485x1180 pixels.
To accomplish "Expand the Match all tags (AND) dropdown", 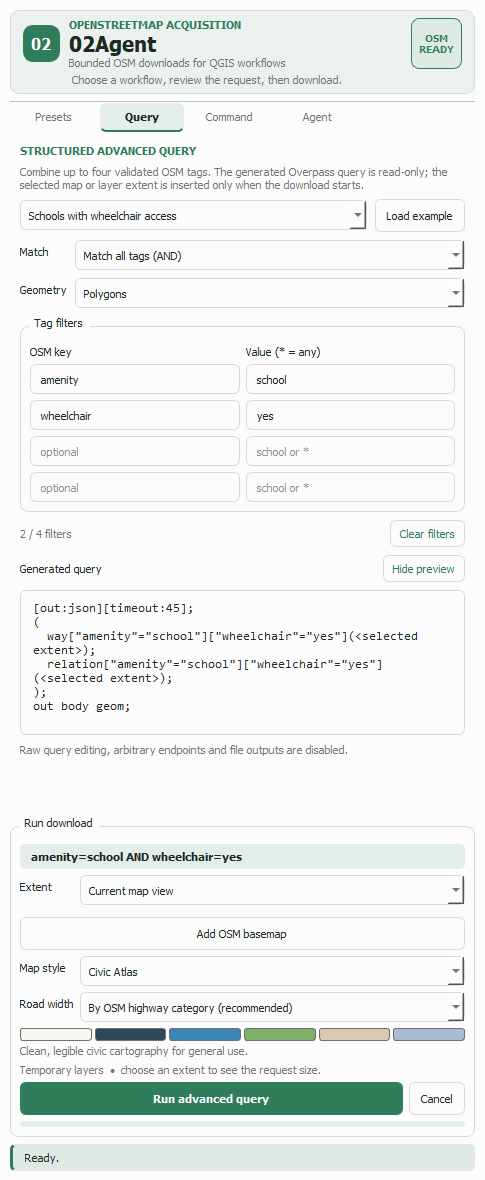I will 270,256.
